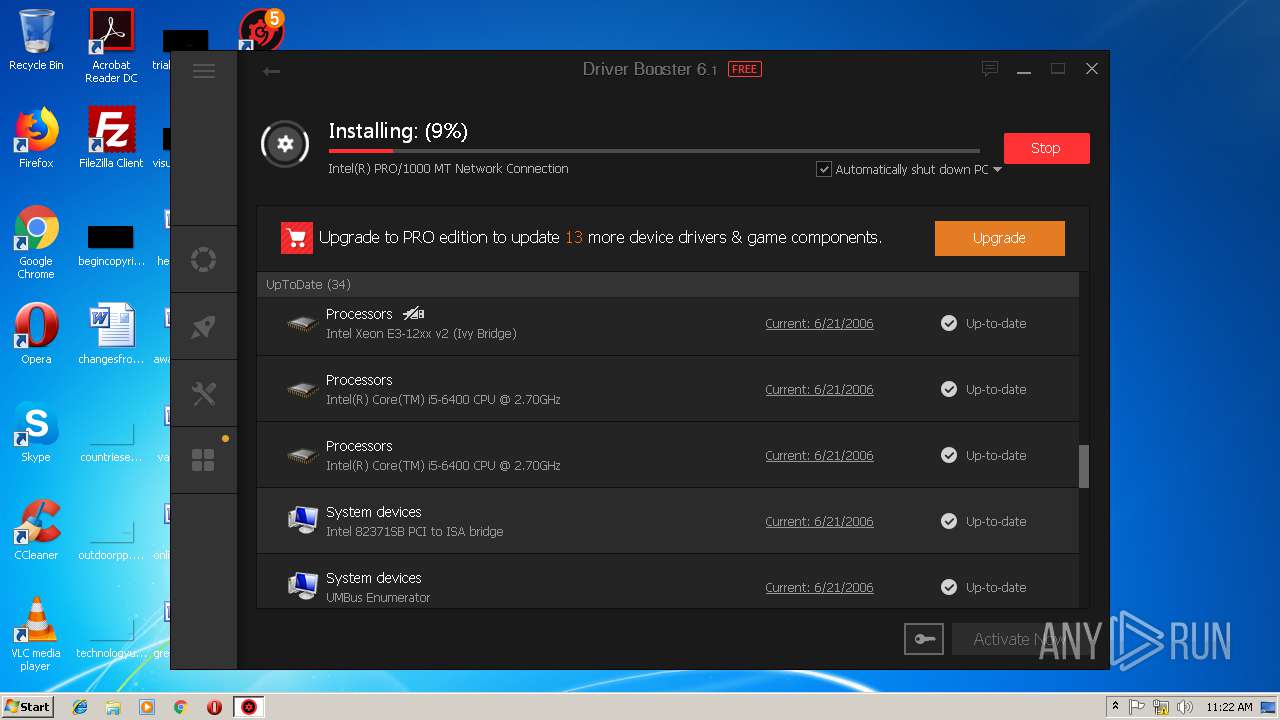Click the license key icon
1280x720 pixels.
(923, 639)
